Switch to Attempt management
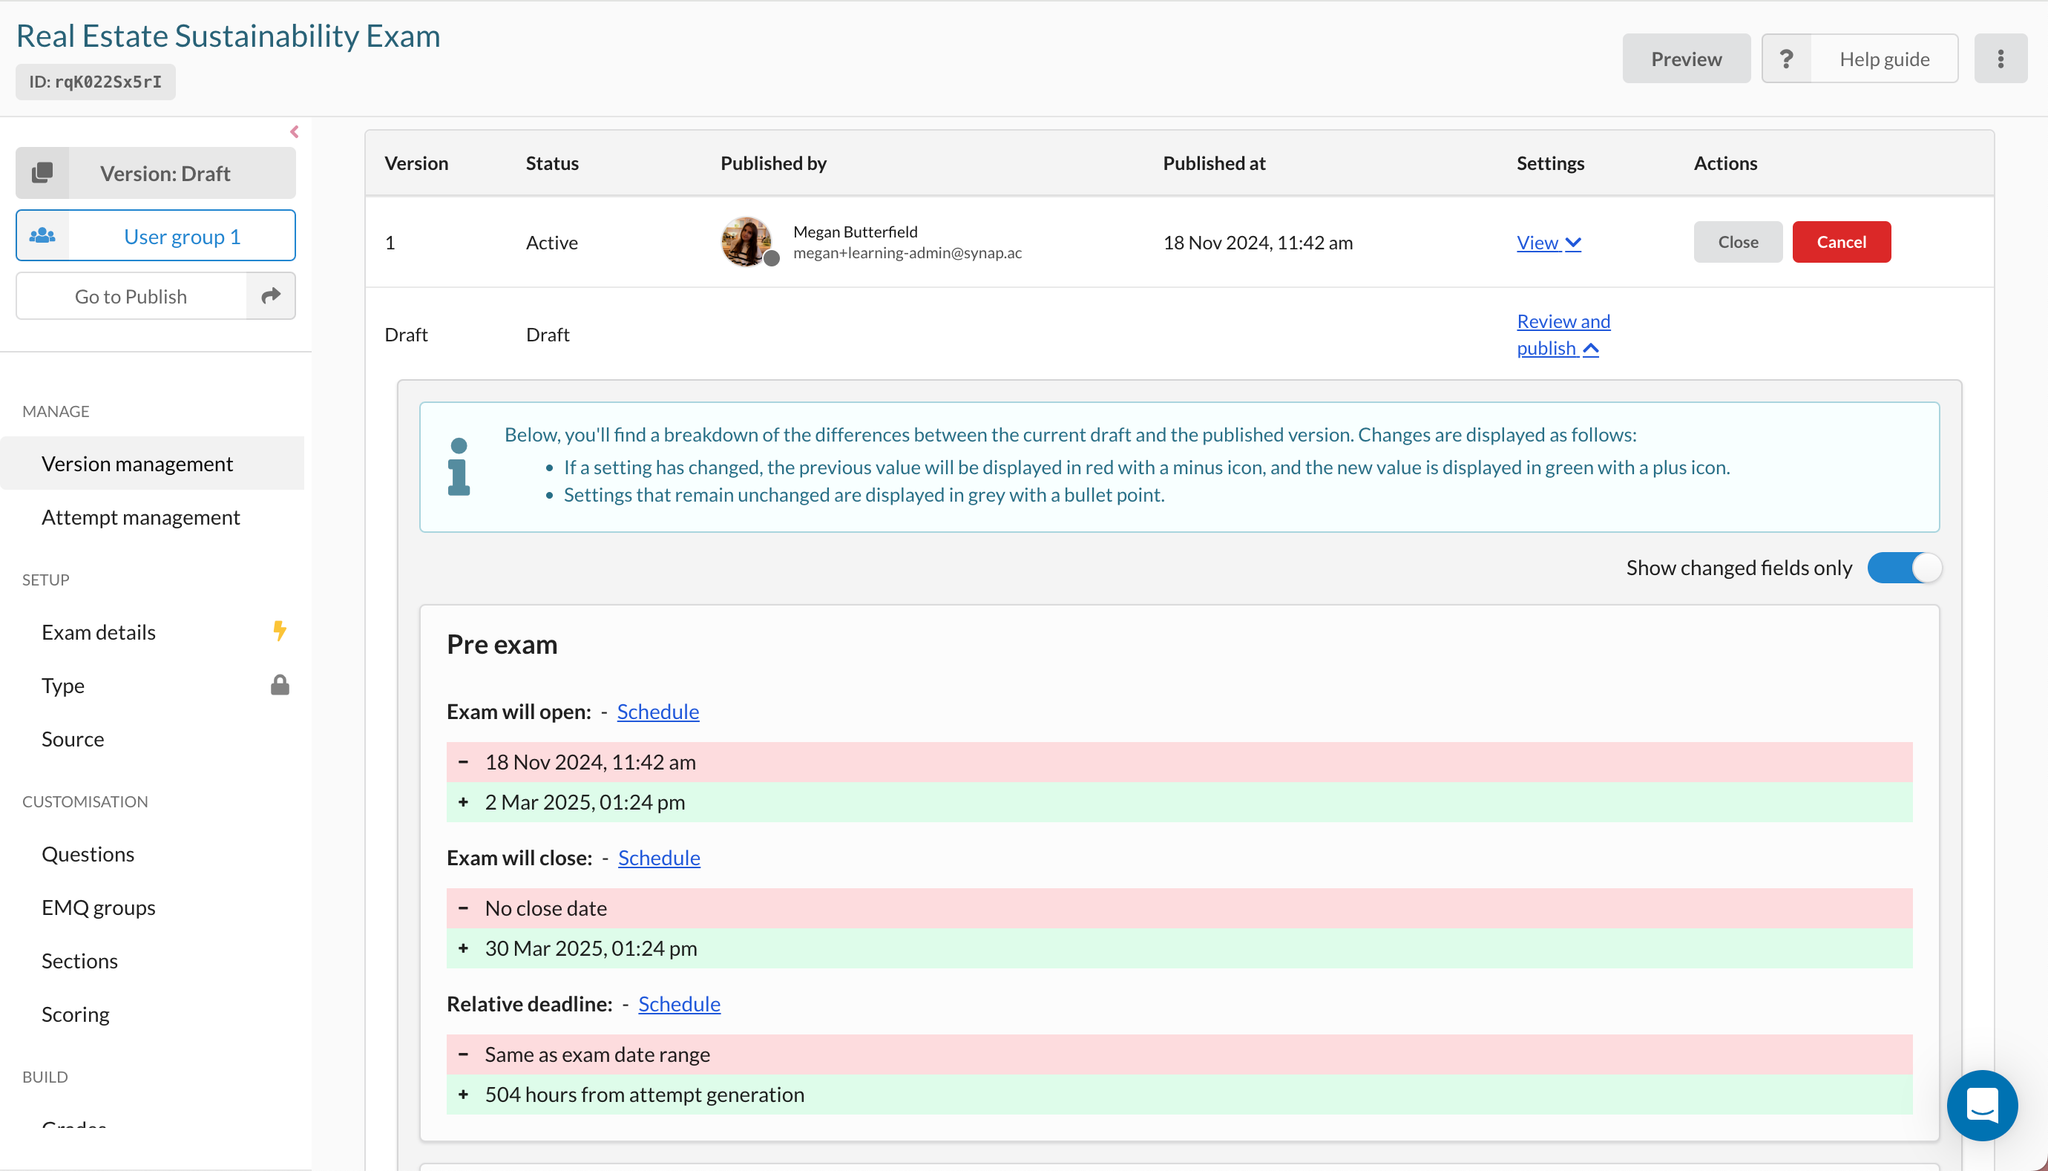This screenshot has height=1171, width=2048. 140,517
